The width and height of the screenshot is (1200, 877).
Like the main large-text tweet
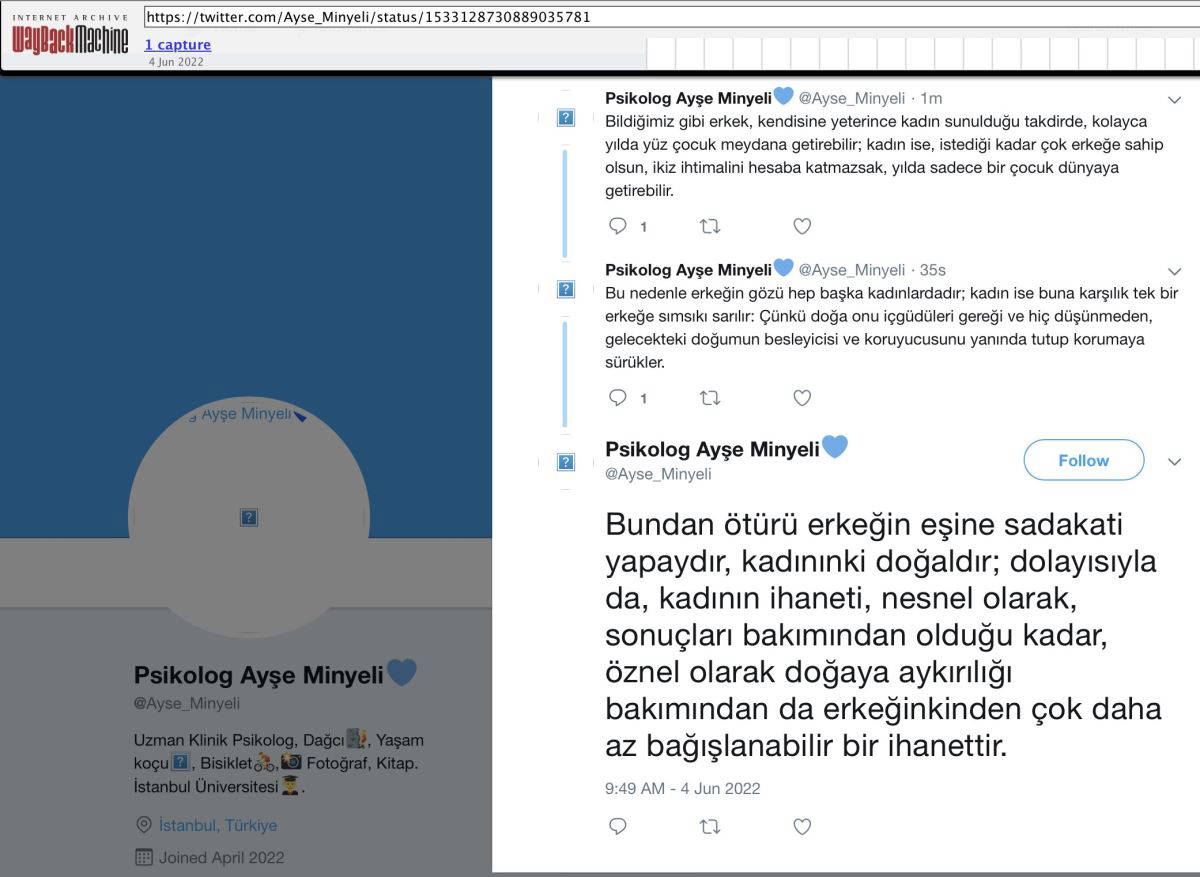tap(802, 826)
